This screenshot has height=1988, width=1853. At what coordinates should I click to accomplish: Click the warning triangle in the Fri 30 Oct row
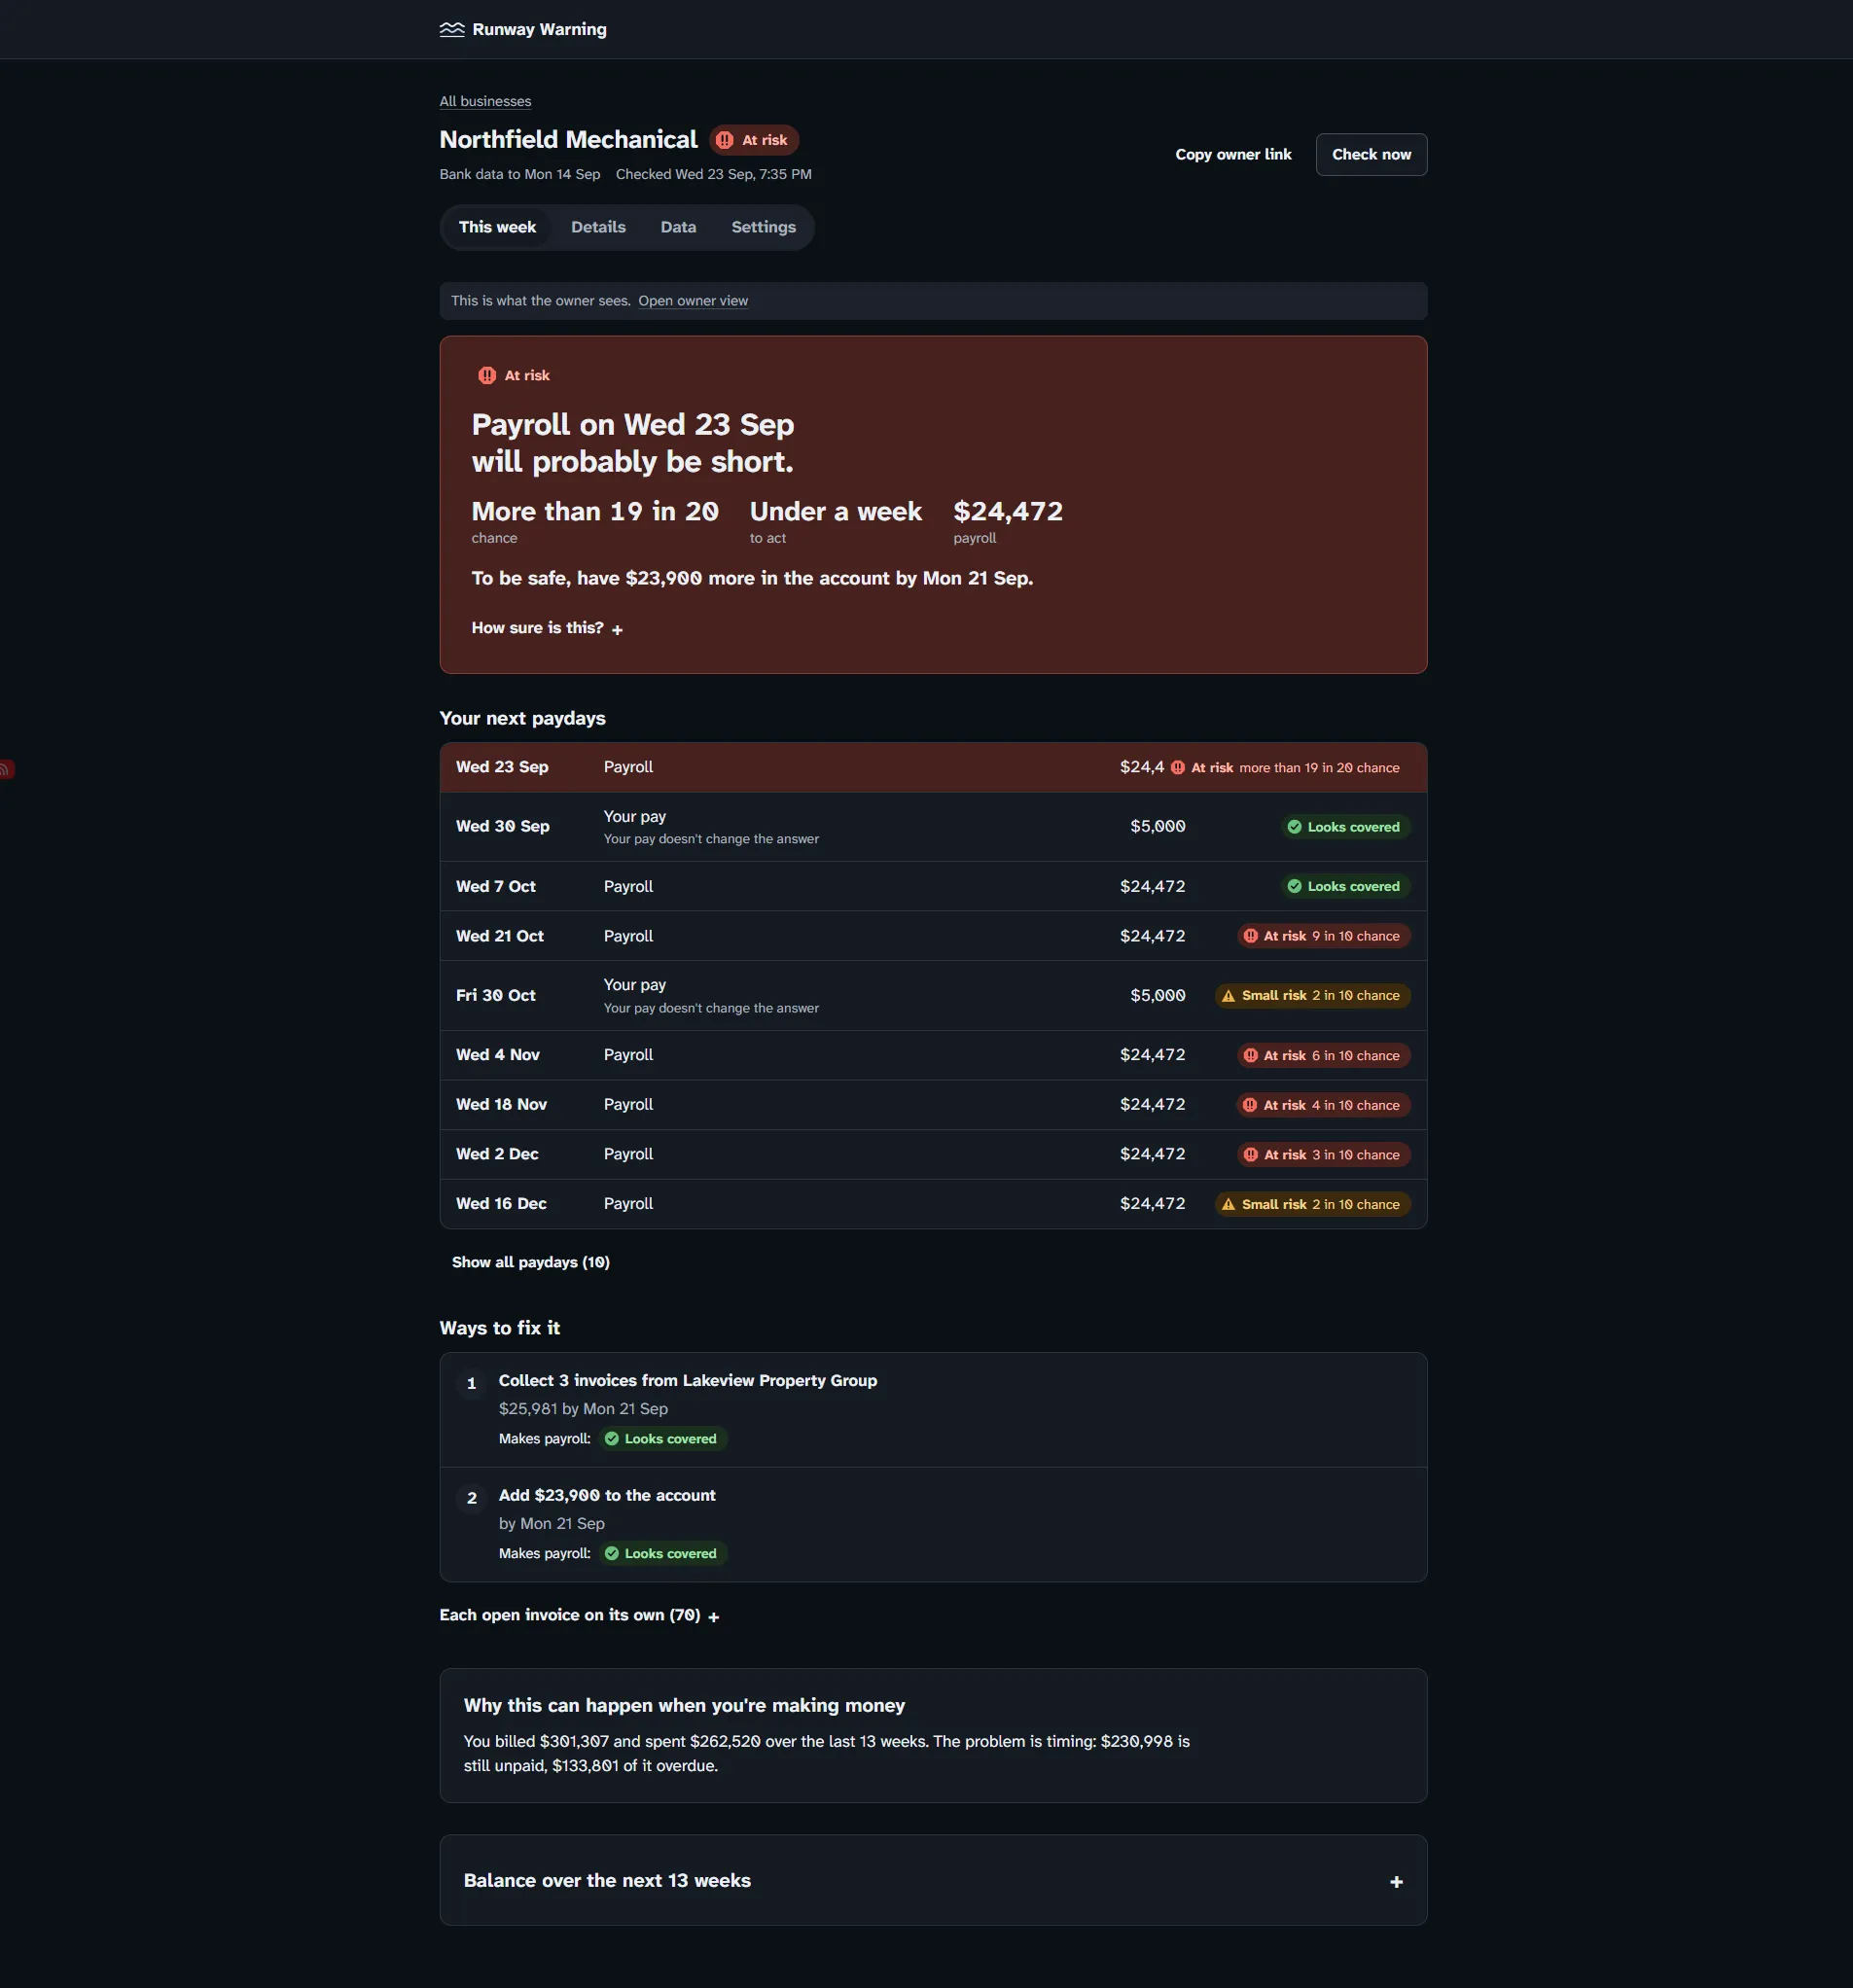pos(1229,996)
